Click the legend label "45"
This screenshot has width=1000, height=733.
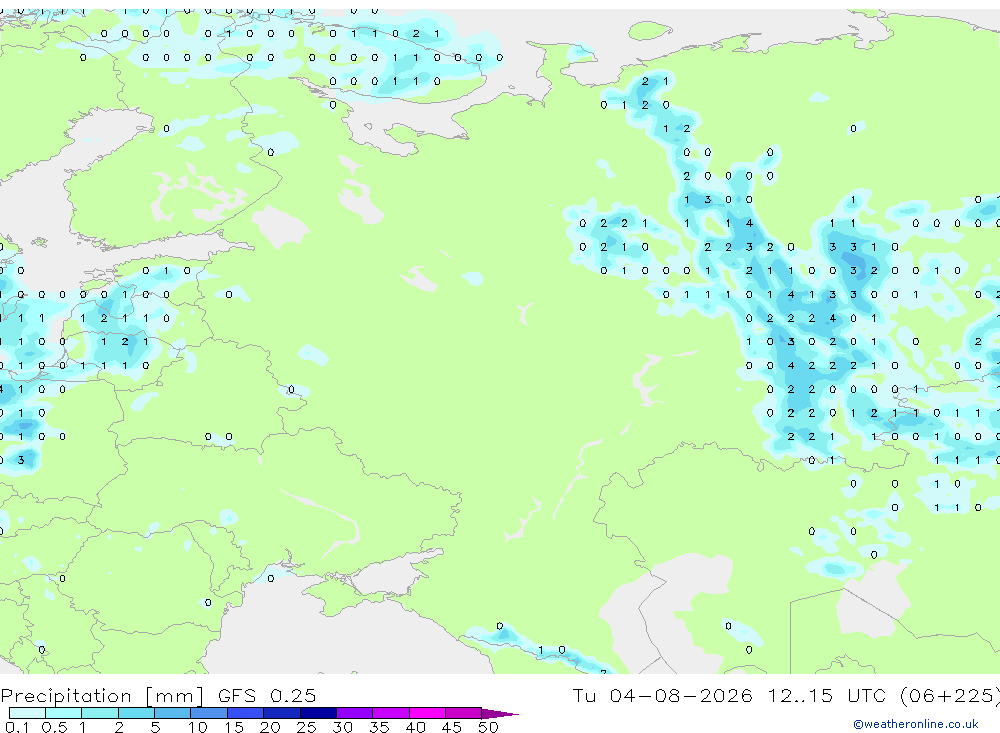click(x=452, y=727)
